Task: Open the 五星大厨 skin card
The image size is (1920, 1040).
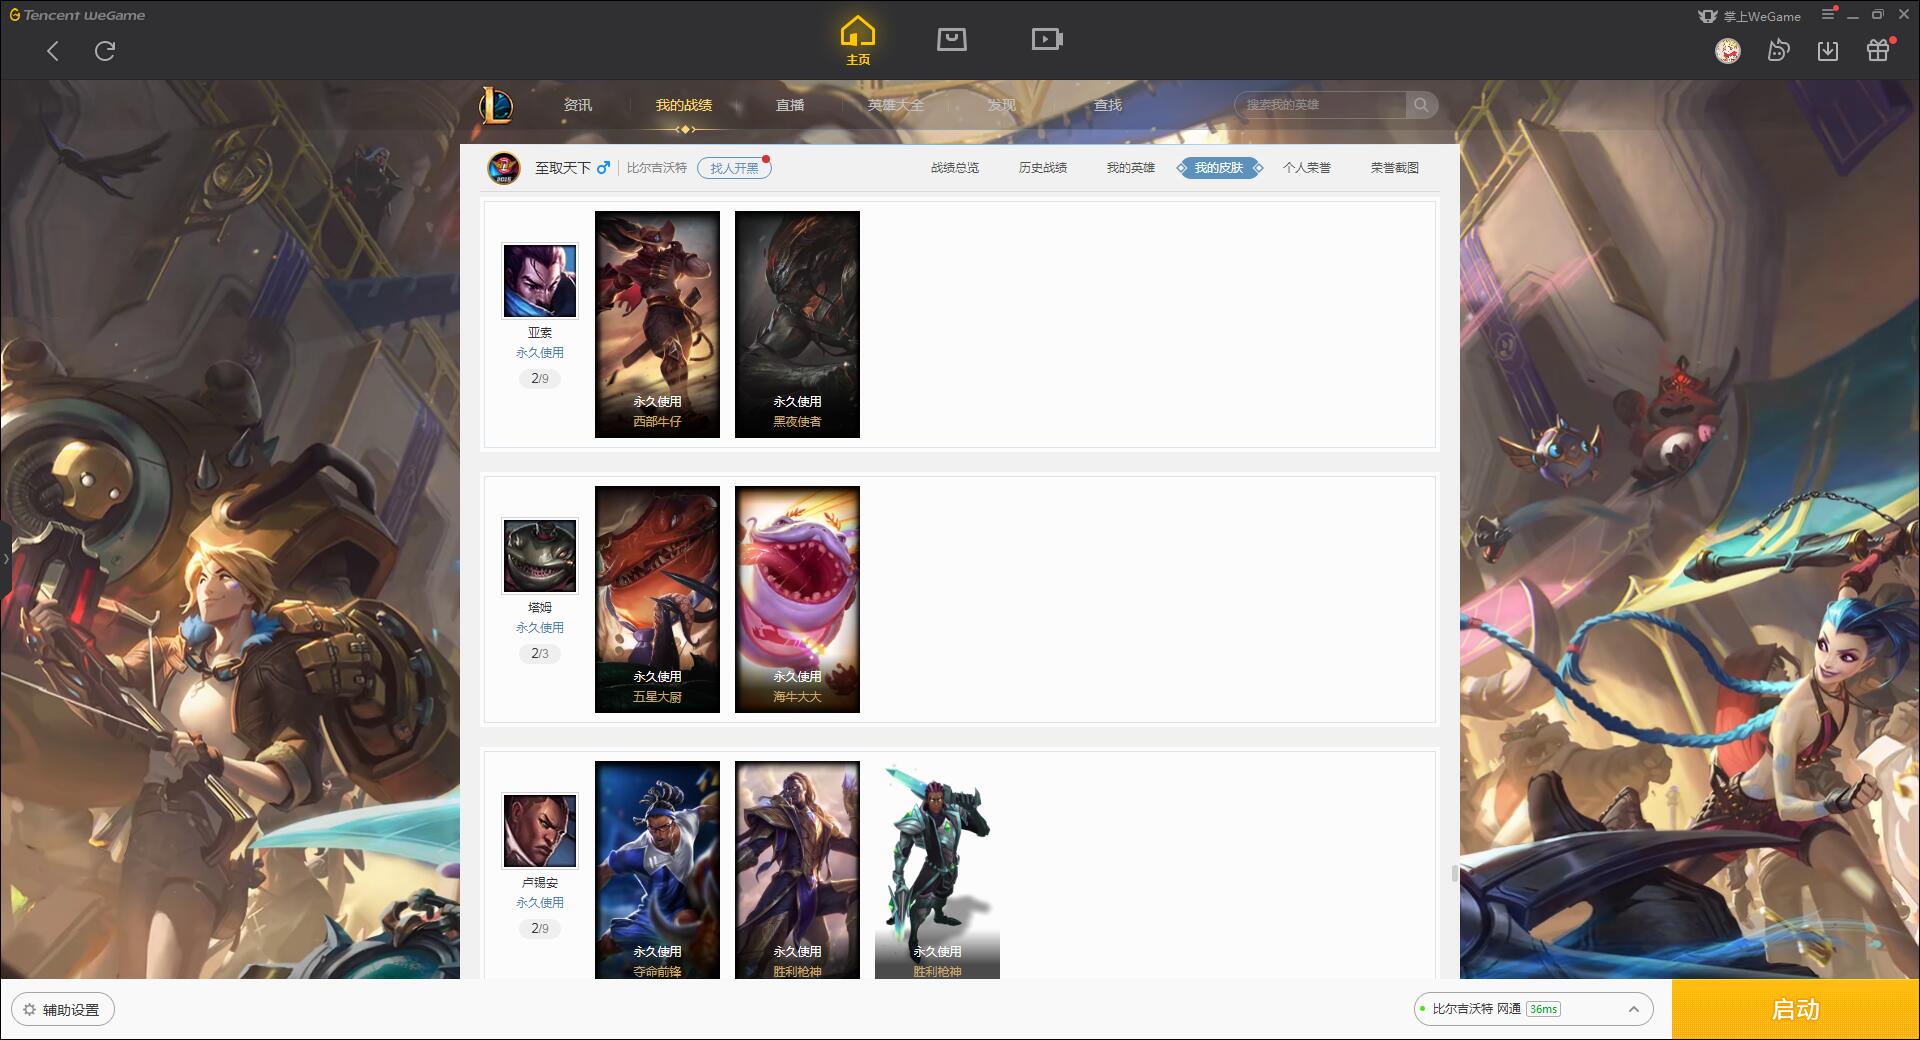Action: pyautogui.click(x=657, y=599)
